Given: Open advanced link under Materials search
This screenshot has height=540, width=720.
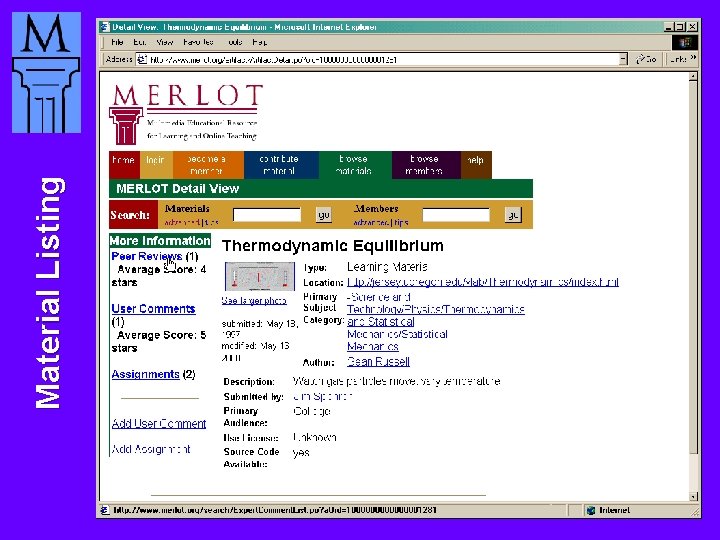Looking at the screenshot, I should 182,223.
